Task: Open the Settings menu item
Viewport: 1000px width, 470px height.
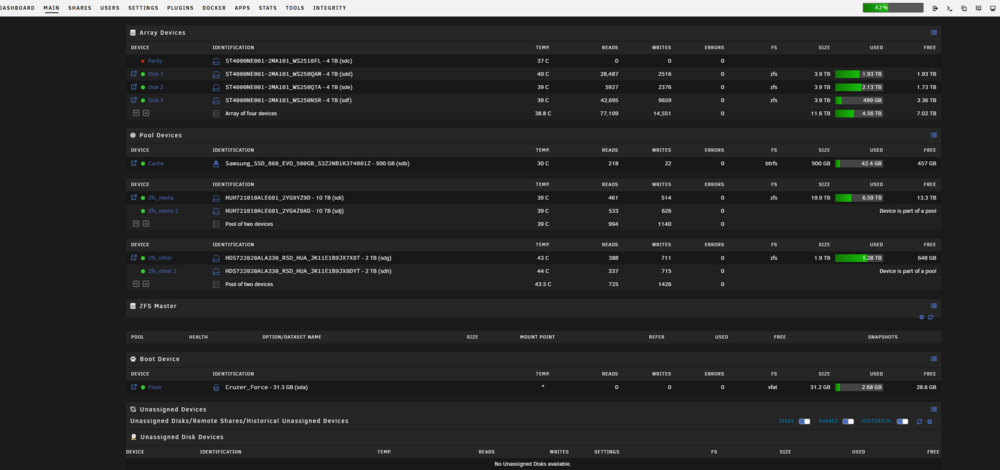Action: [143, 8]
